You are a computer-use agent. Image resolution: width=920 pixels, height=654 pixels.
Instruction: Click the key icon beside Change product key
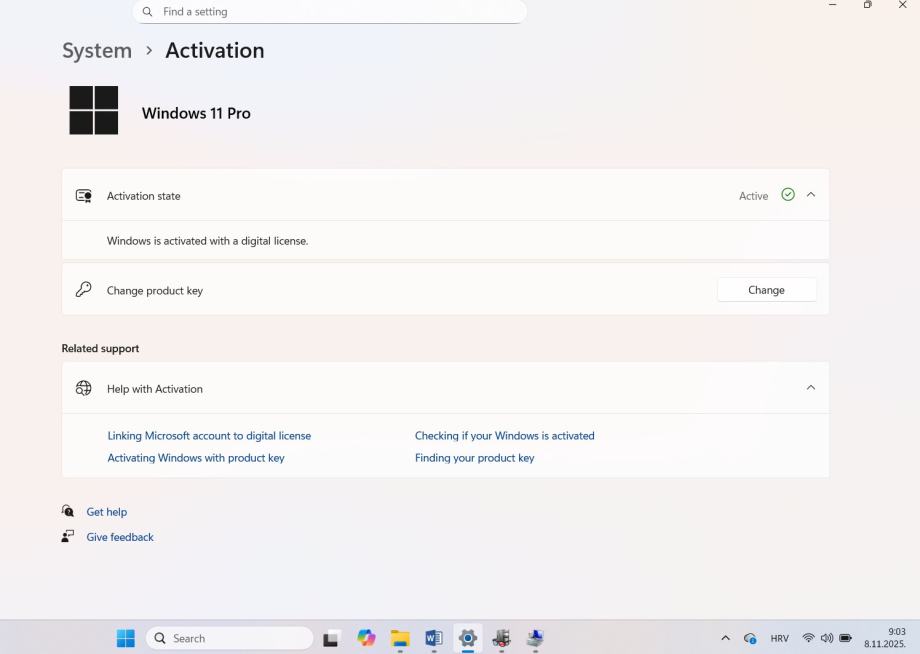pyautogui.click(x=83, y=289)
